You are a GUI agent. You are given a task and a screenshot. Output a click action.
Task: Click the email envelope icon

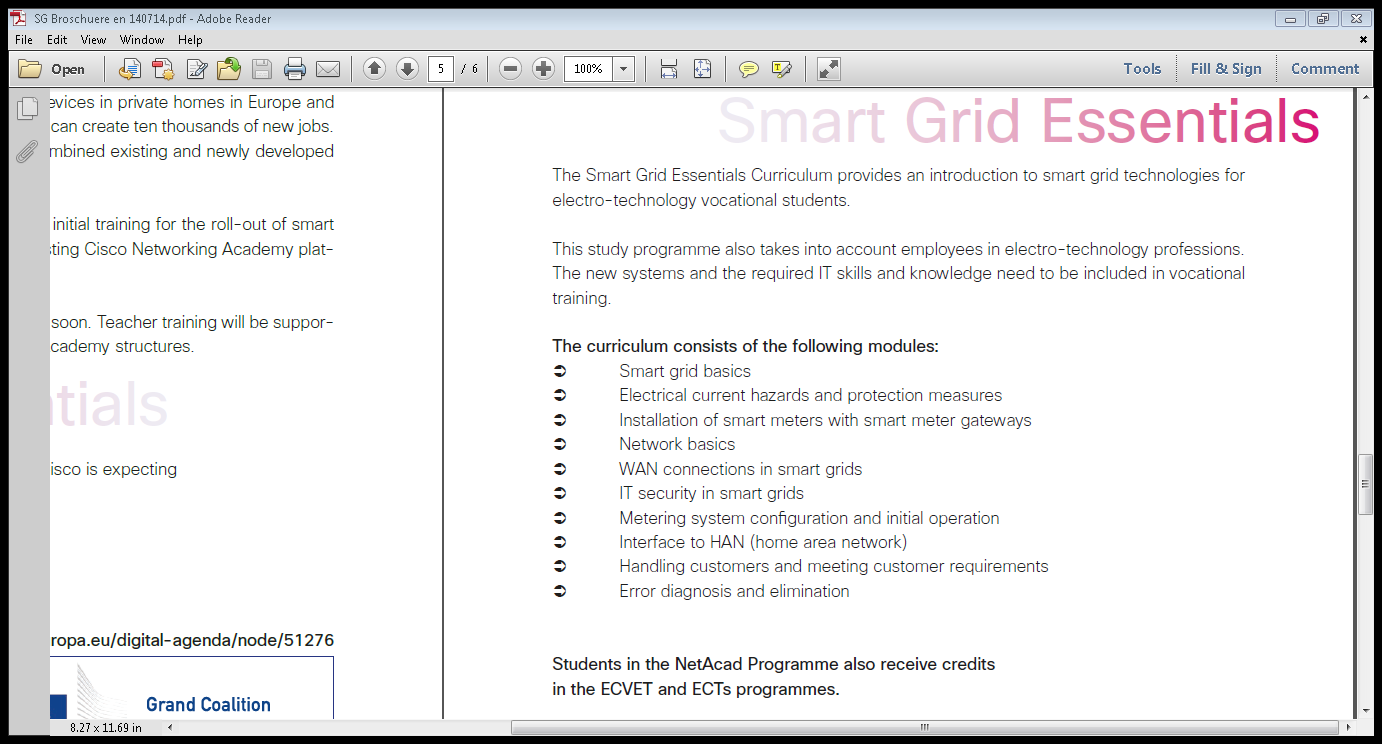(x=328, y=69)
